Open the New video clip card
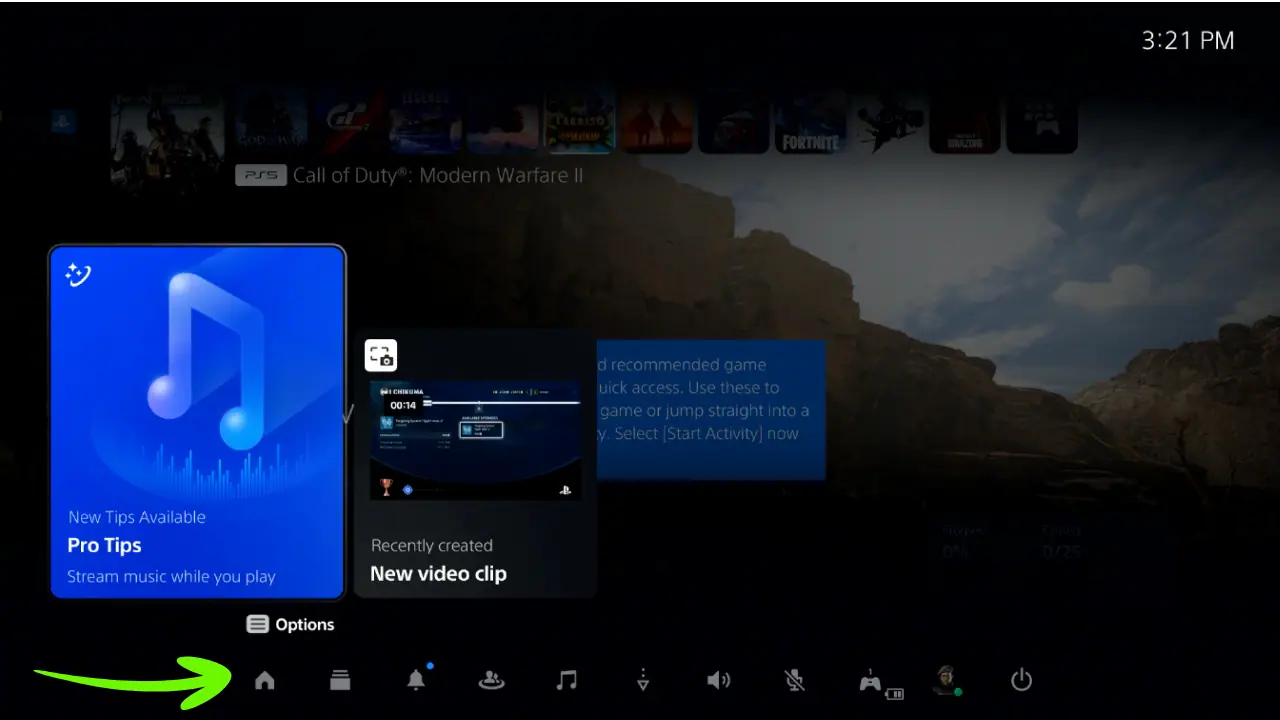 pyautogui.click(x=475, y=463)
